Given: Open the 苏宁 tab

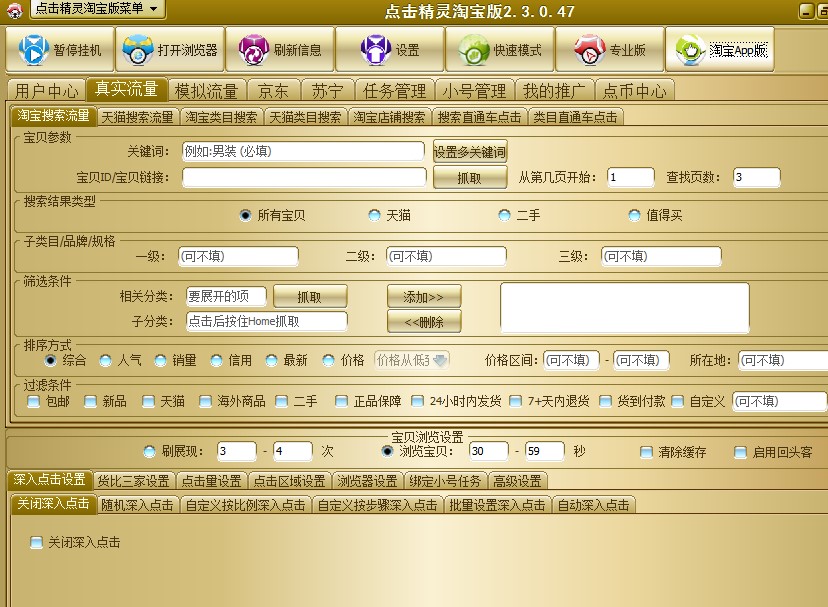Looking at the screenshot, I should click(327, 91).
